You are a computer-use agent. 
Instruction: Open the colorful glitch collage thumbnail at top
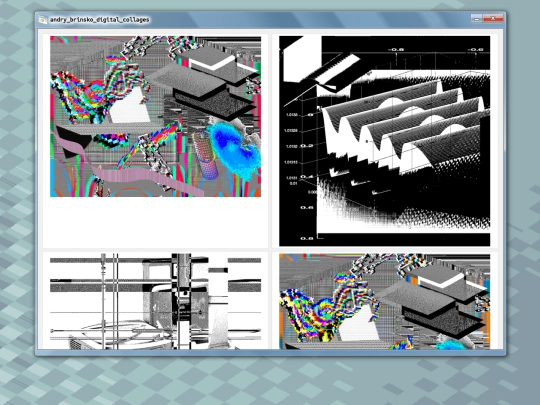[x=155, y=116]
